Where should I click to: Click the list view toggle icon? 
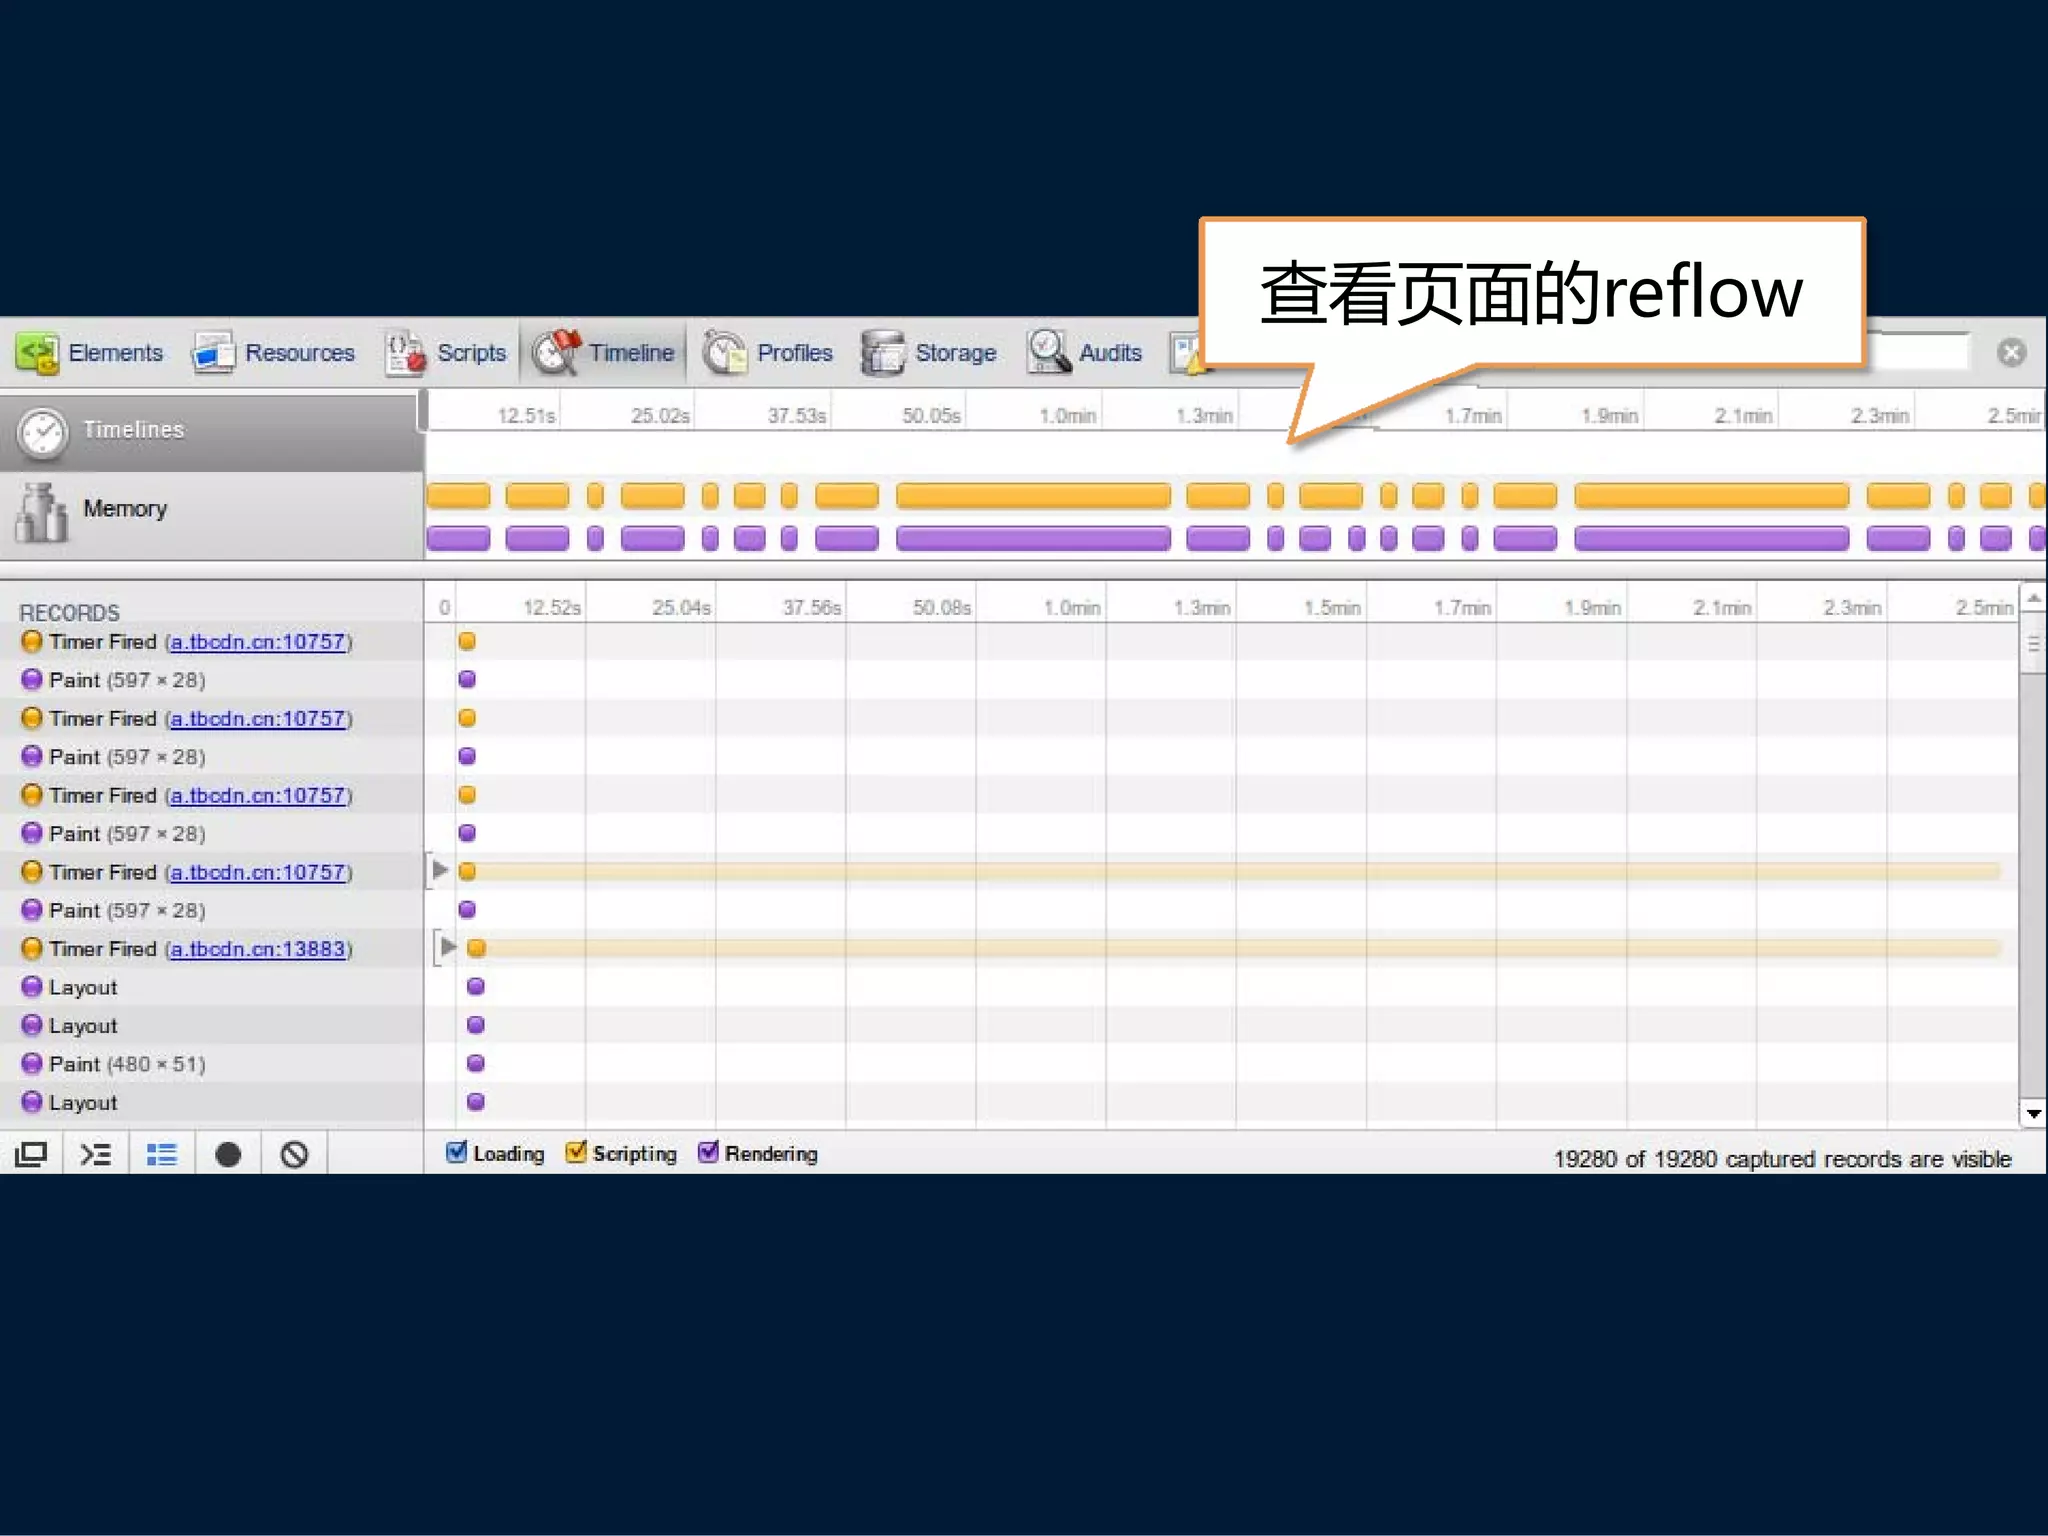[x=162, y=1155]
